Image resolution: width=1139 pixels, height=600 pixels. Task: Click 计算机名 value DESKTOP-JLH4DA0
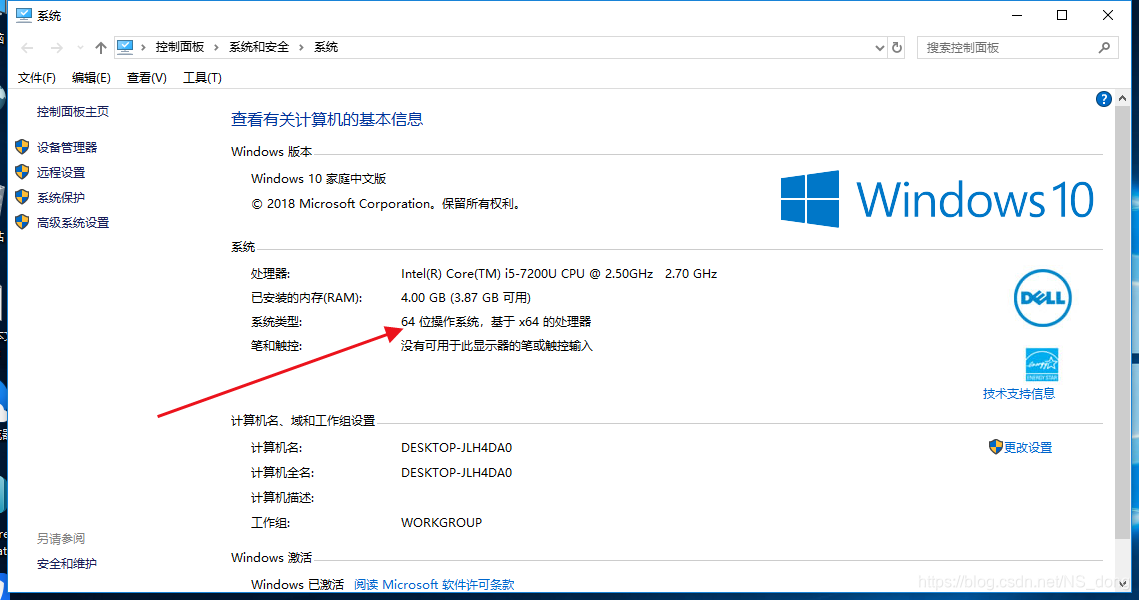(x=456, y=447)
